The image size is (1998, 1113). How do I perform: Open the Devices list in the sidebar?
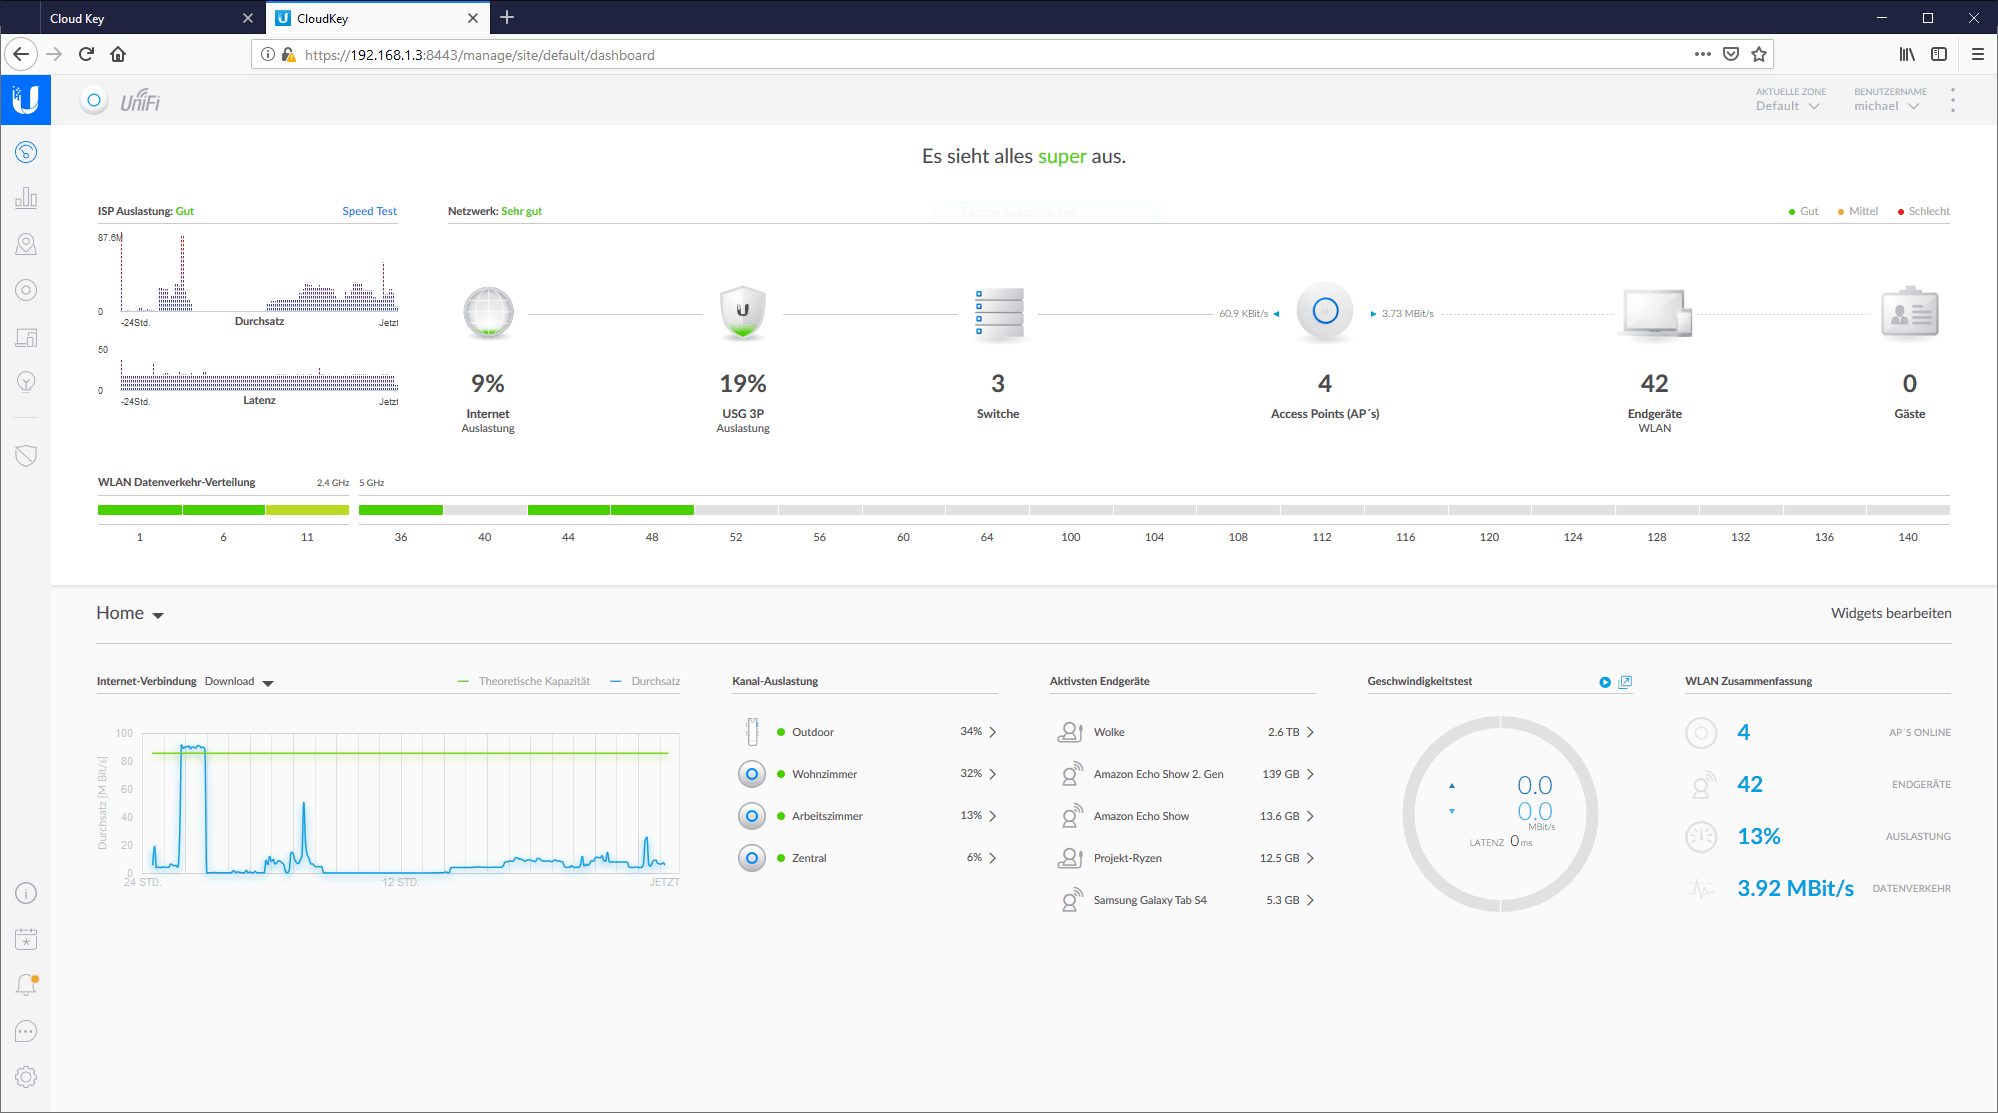(x=26, y=289)
